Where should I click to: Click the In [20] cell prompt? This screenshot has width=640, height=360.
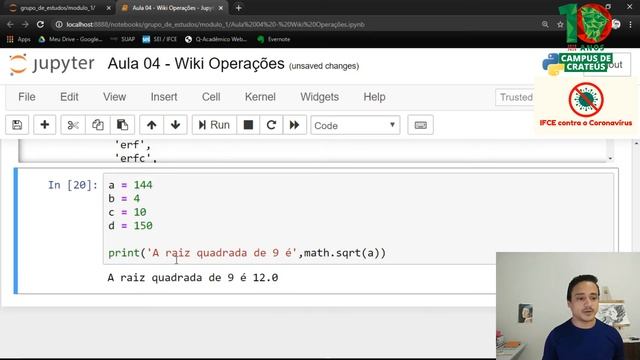(x=73, y=185)
